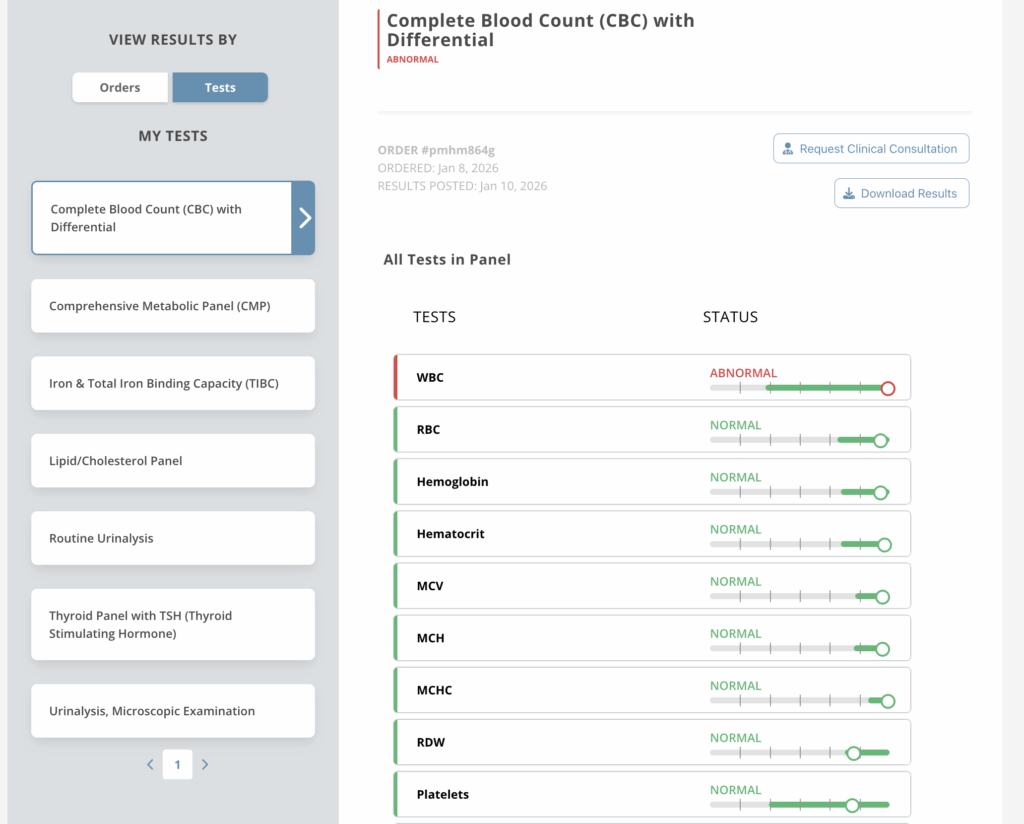The width and height of the screenshot is (1024, 824).
Task: Click the left pagination arrow below My Tests
Action: pyautogui.click(x=150, y=764)
